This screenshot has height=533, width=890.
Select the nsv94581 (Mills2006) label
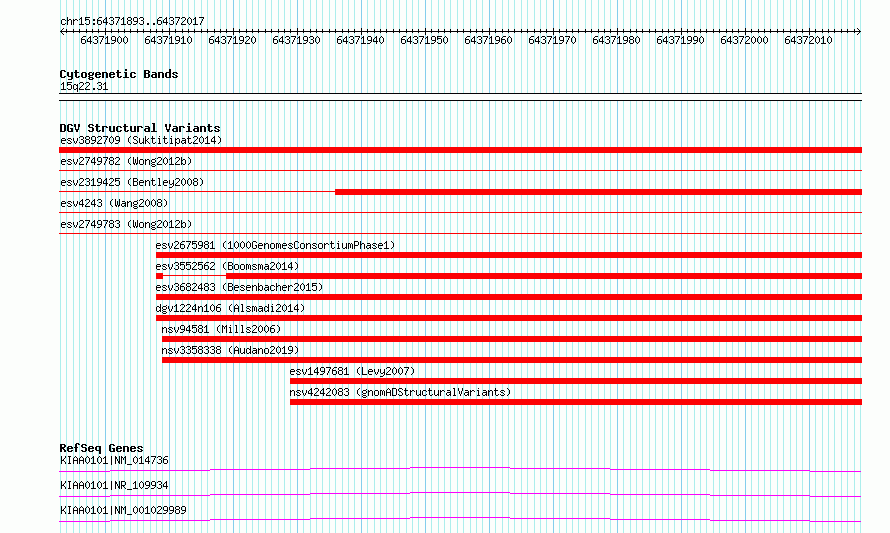[x=221, y=329]
